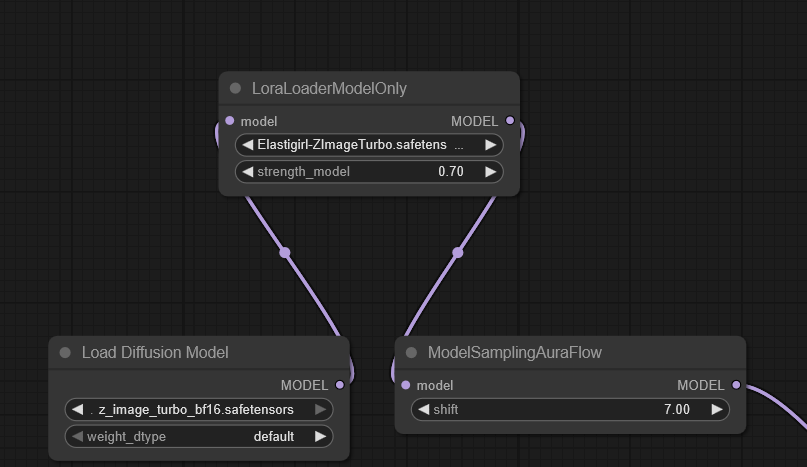Click the MODEL output socket on ModelSamplingAuraFlow
Screen dimensions: 807x467
736,385
